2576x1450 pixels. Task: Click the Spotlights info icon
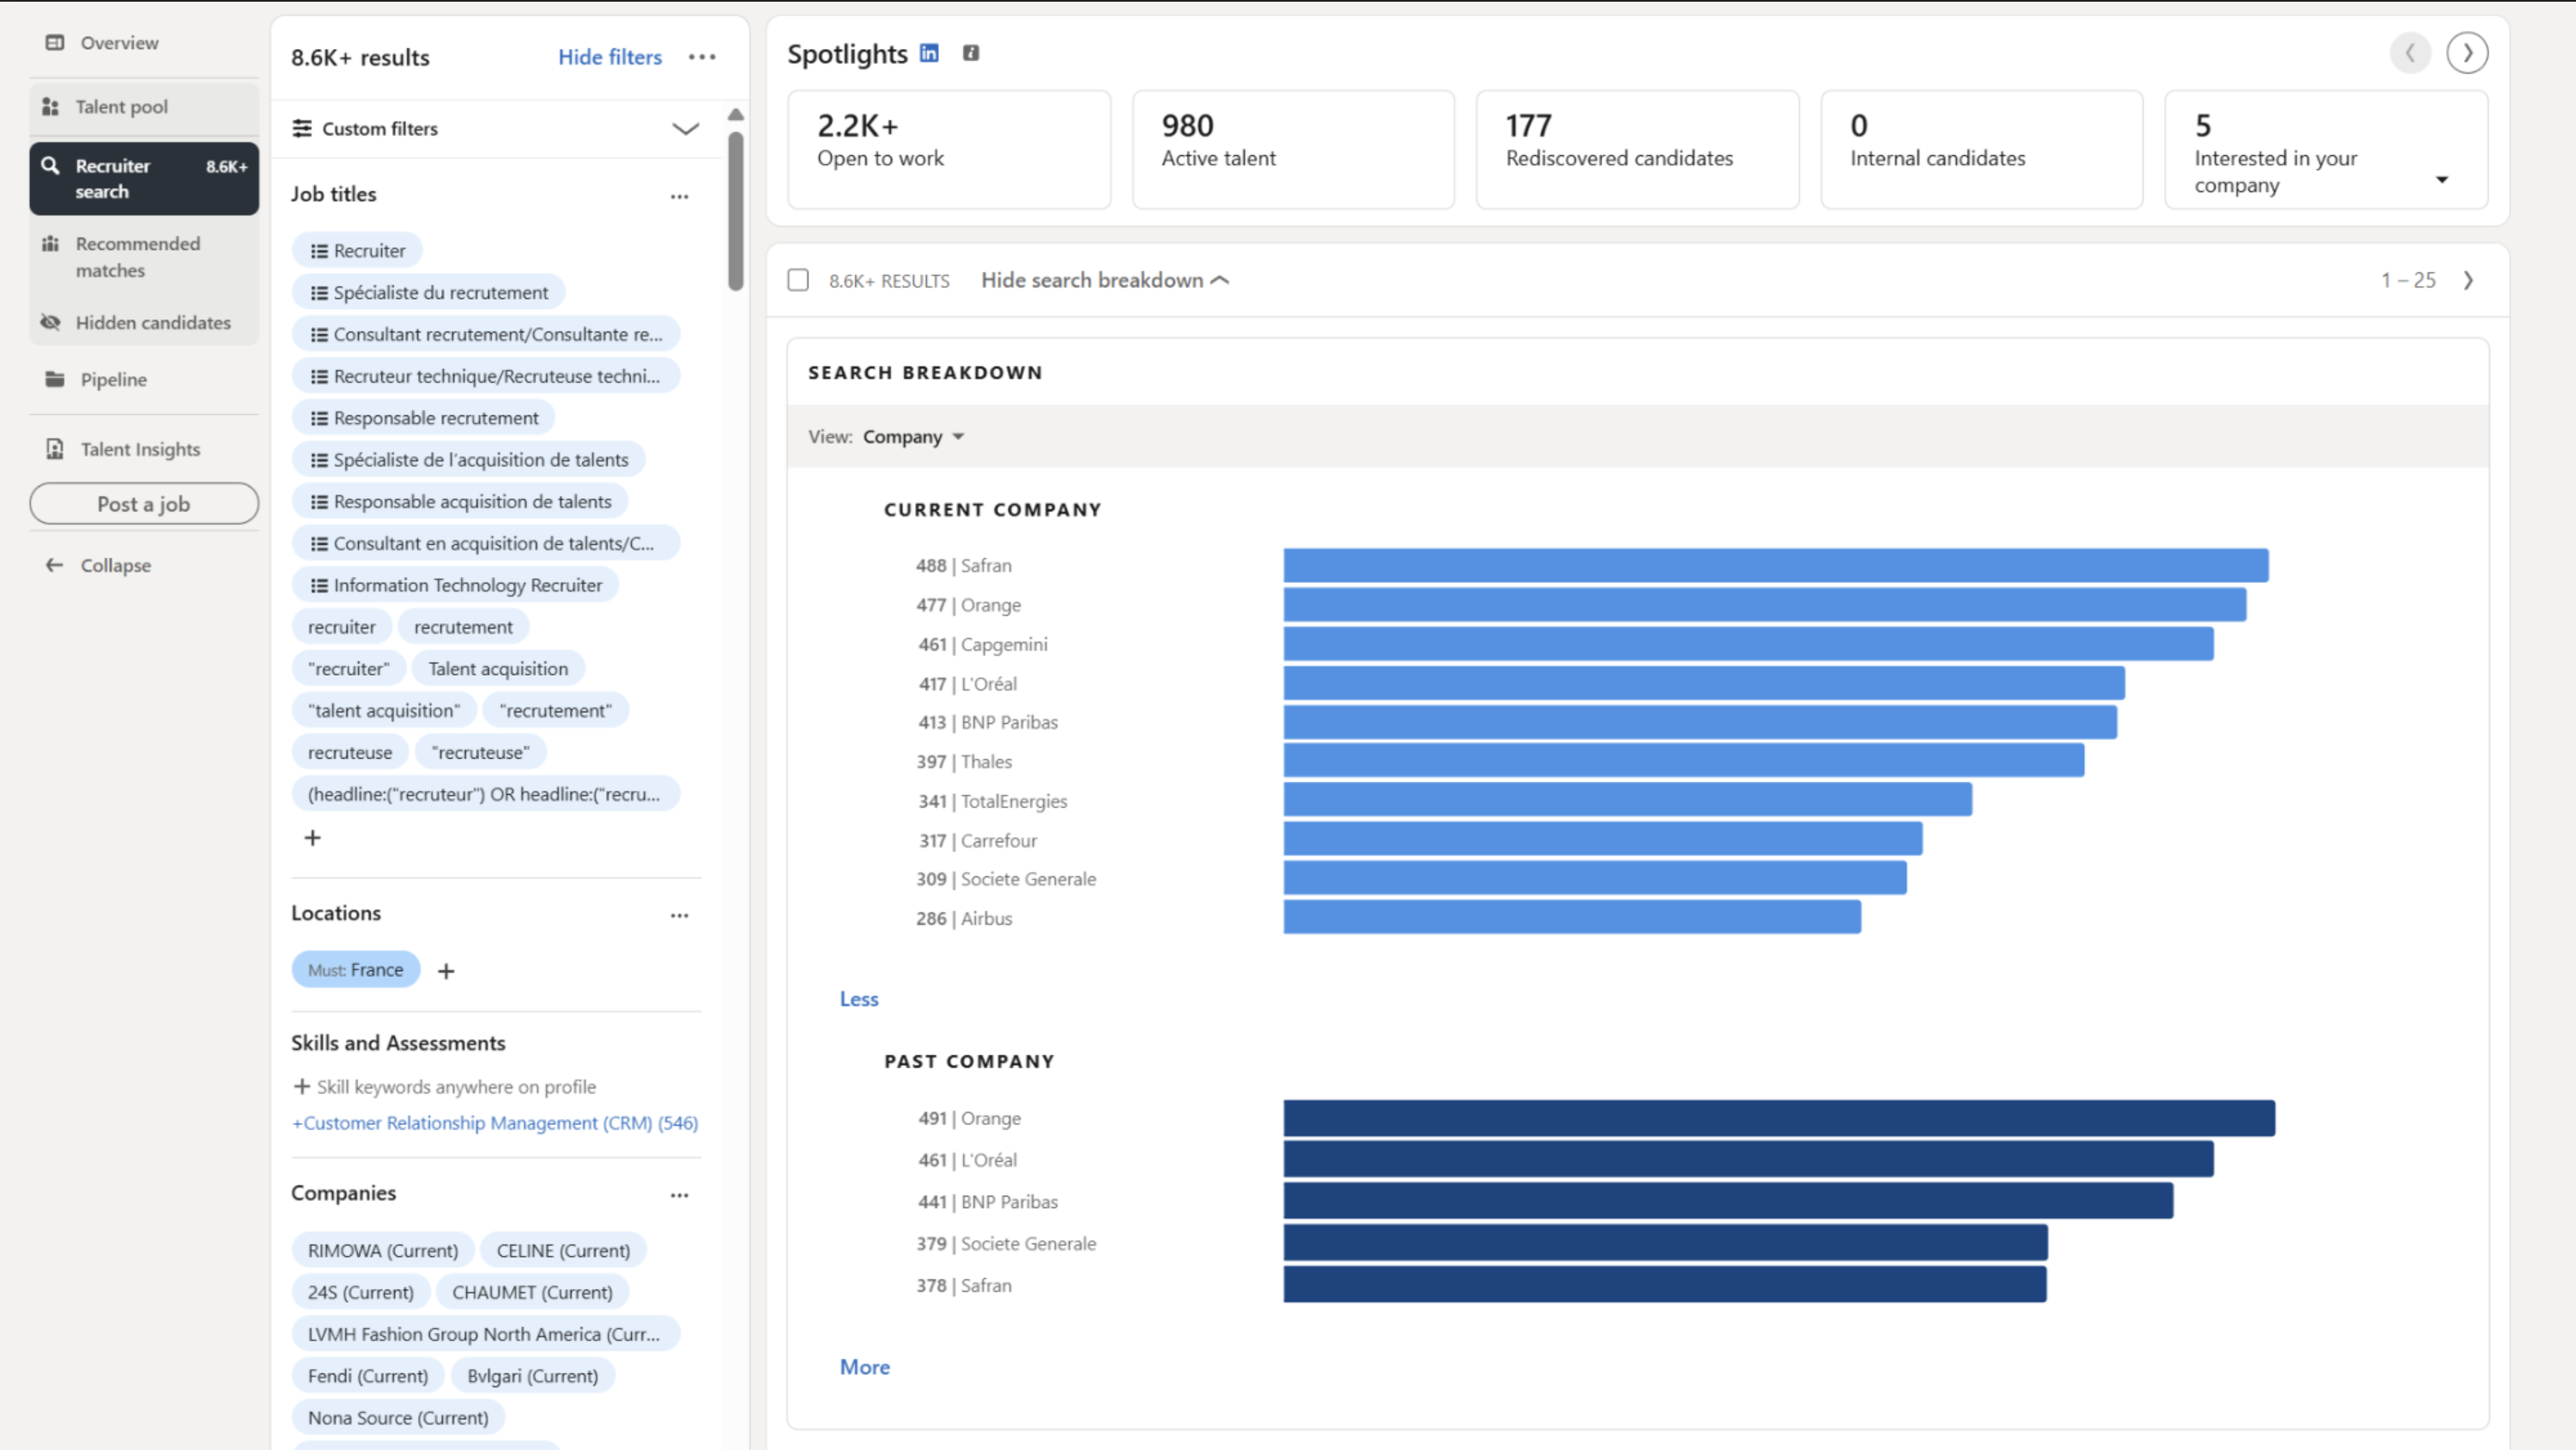pos(970,53)
